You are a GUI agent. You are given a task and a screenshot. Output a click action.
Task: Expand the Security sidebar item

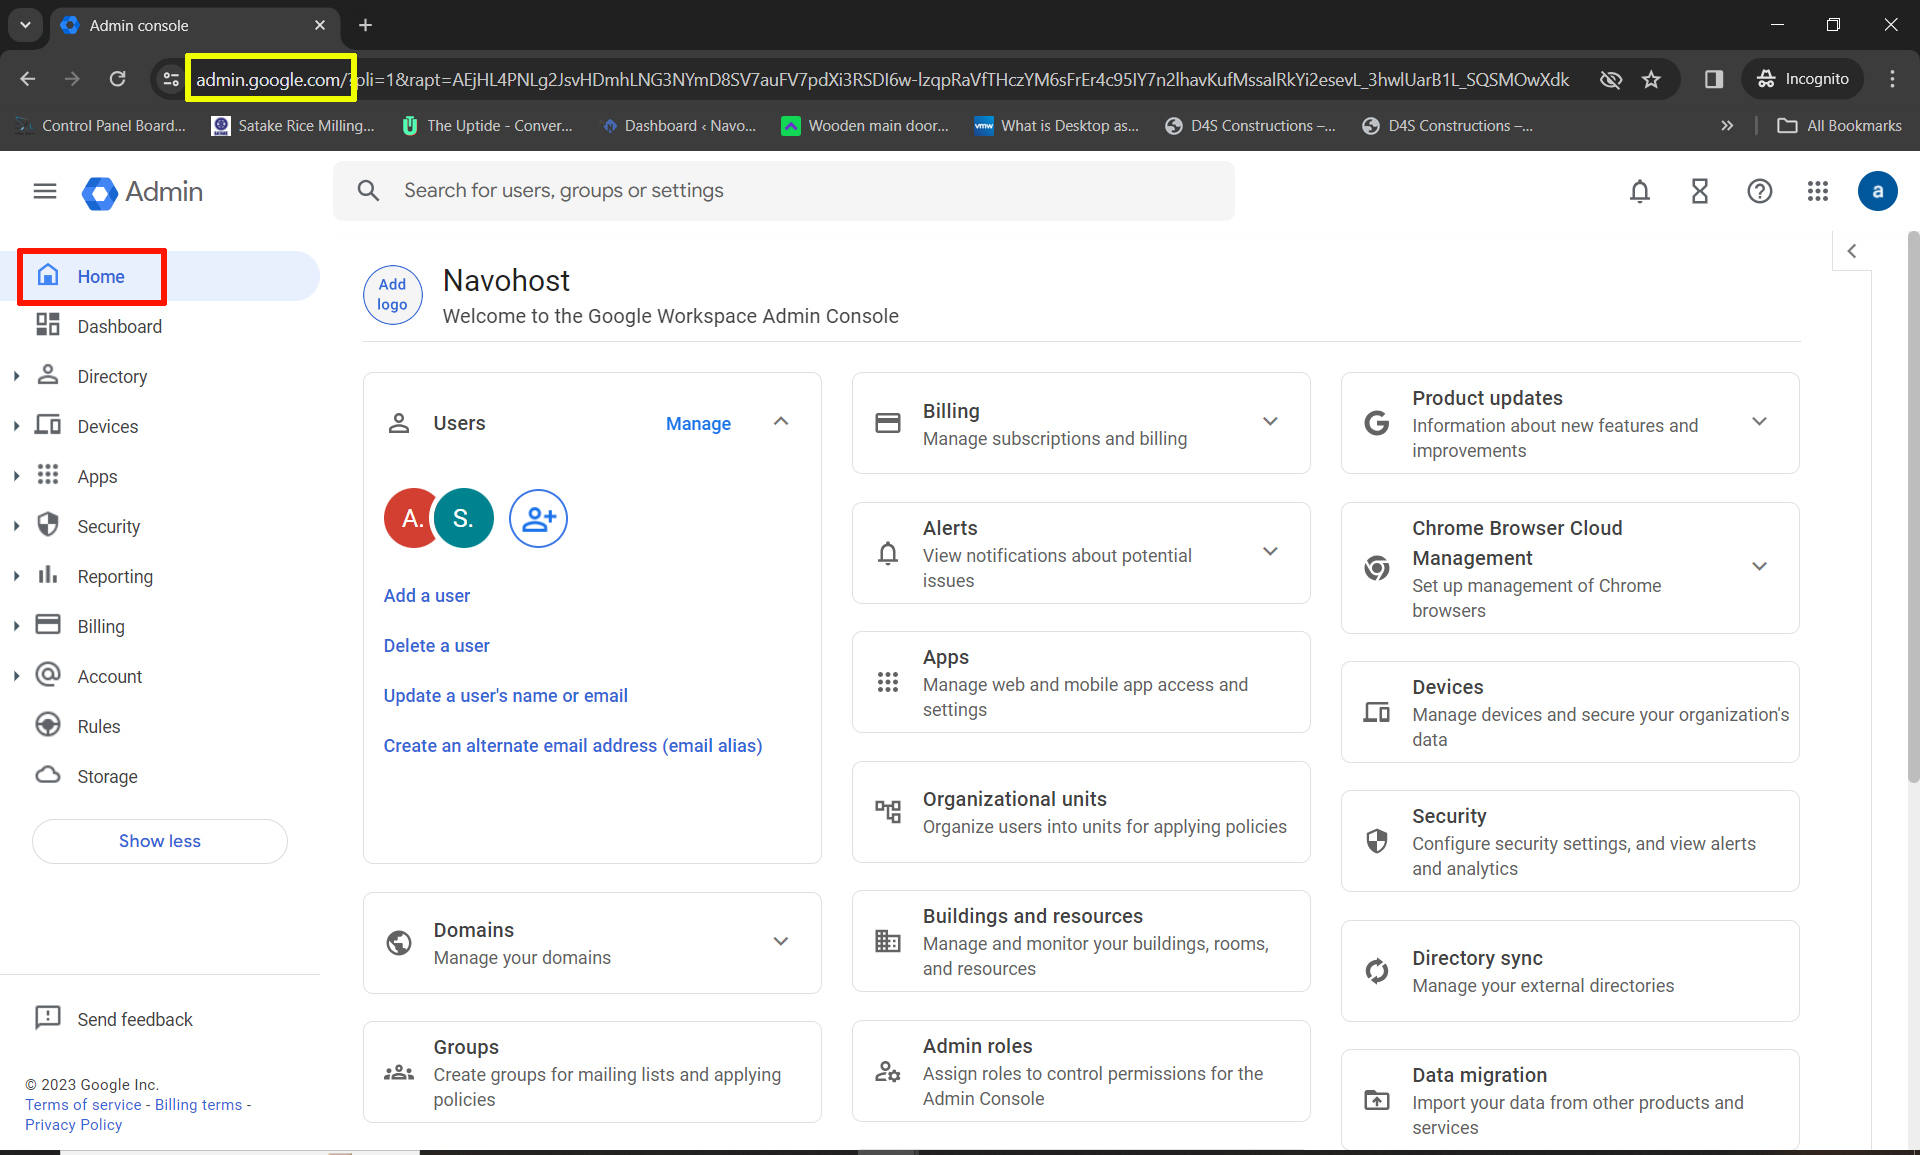point(17,527)
